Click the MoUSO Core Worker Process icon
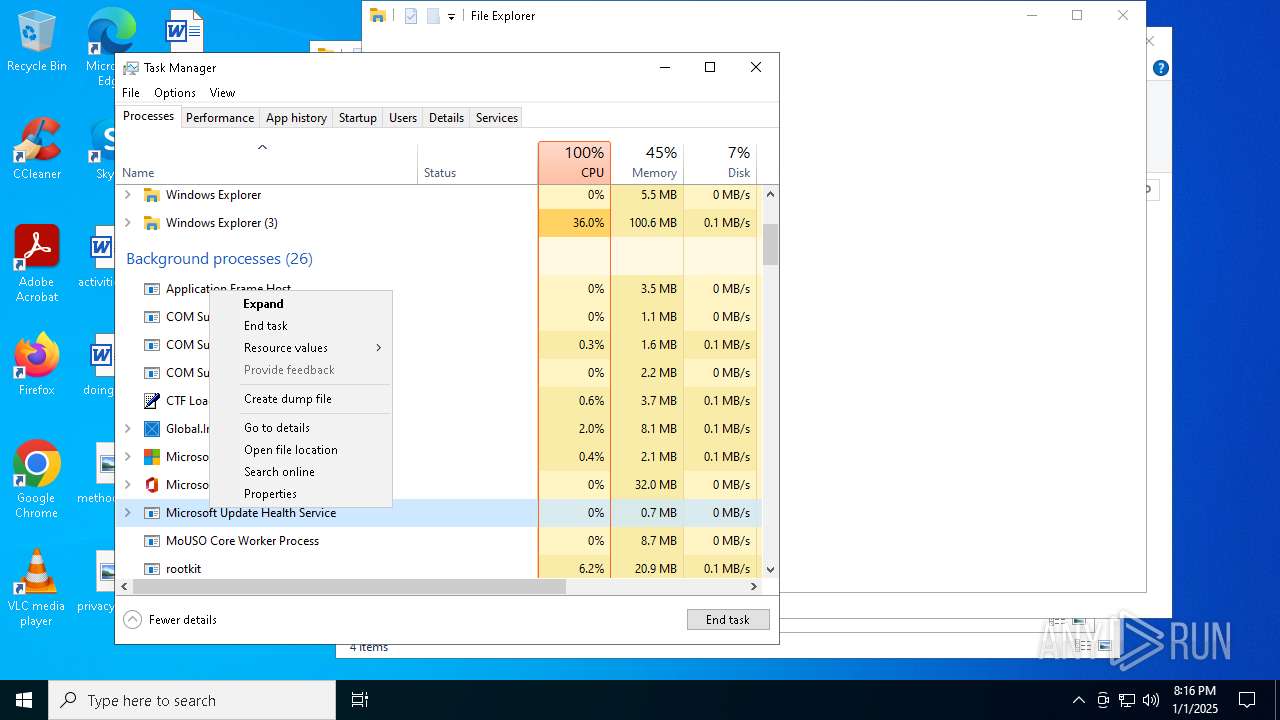The width and height of the screenshot is (1280, 720). click(x=152, y=541)
